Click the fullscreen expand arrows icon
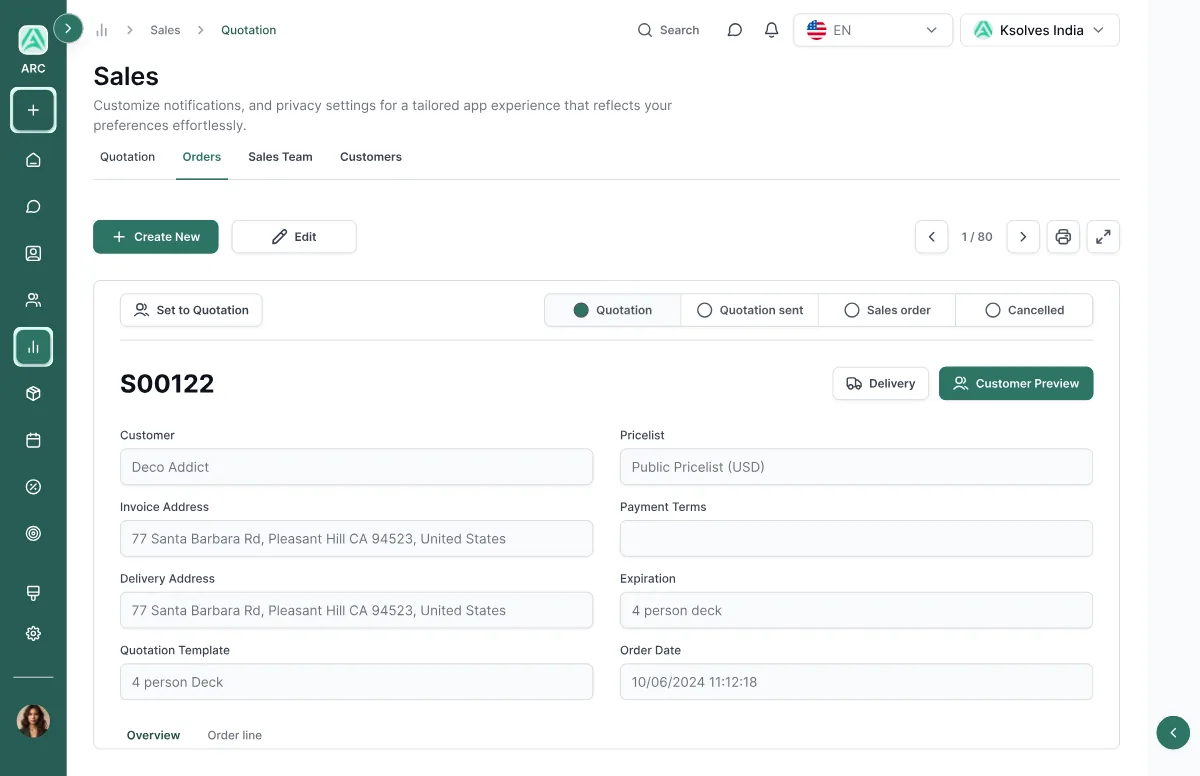The image size is (1200, 776). pos(1103,237)
